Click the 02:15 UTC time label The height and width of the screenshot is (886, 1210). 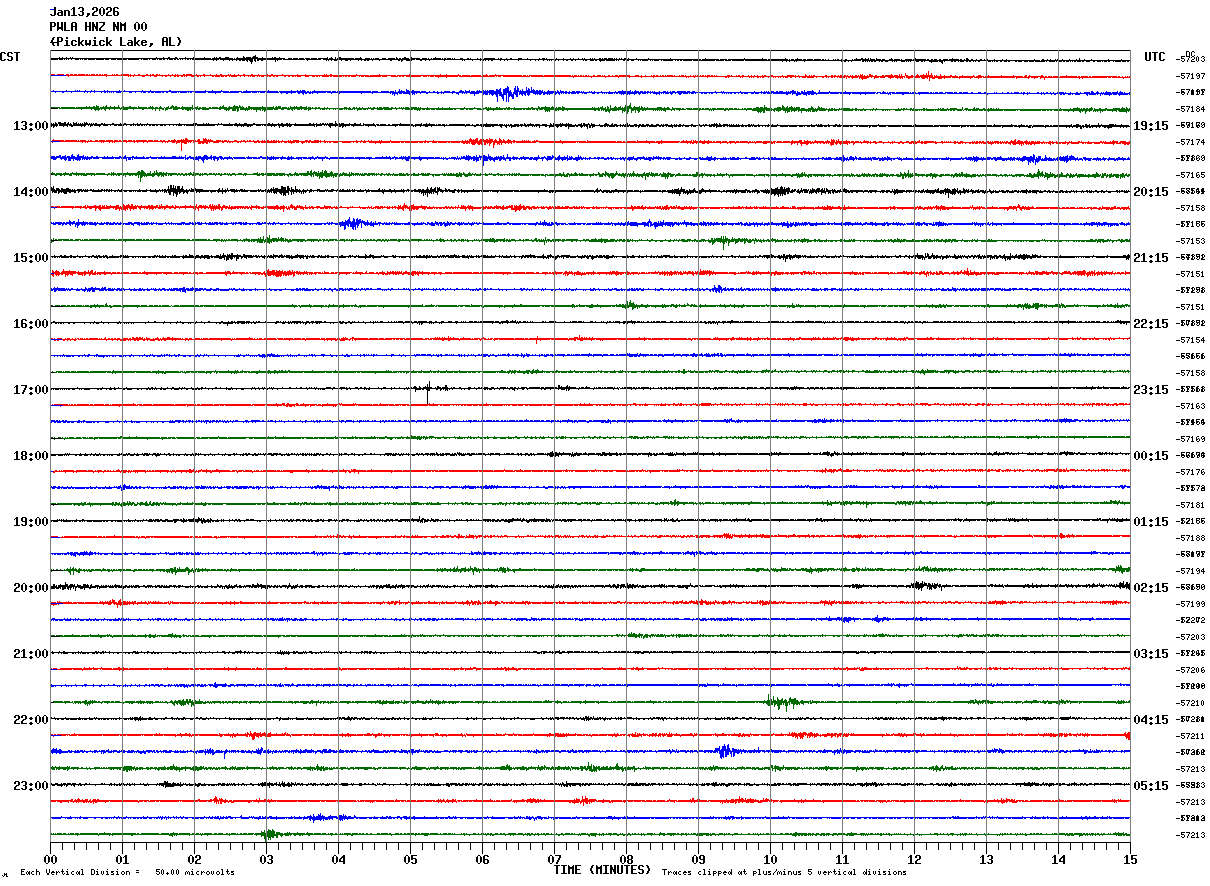pyautogui.click(x=1150, y=588)
